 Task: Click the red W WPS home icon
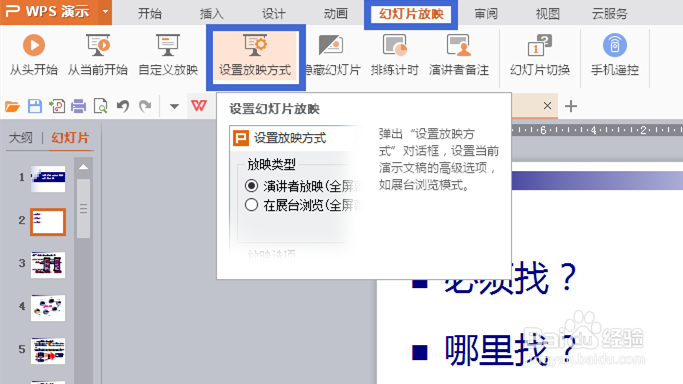(199, 106)
